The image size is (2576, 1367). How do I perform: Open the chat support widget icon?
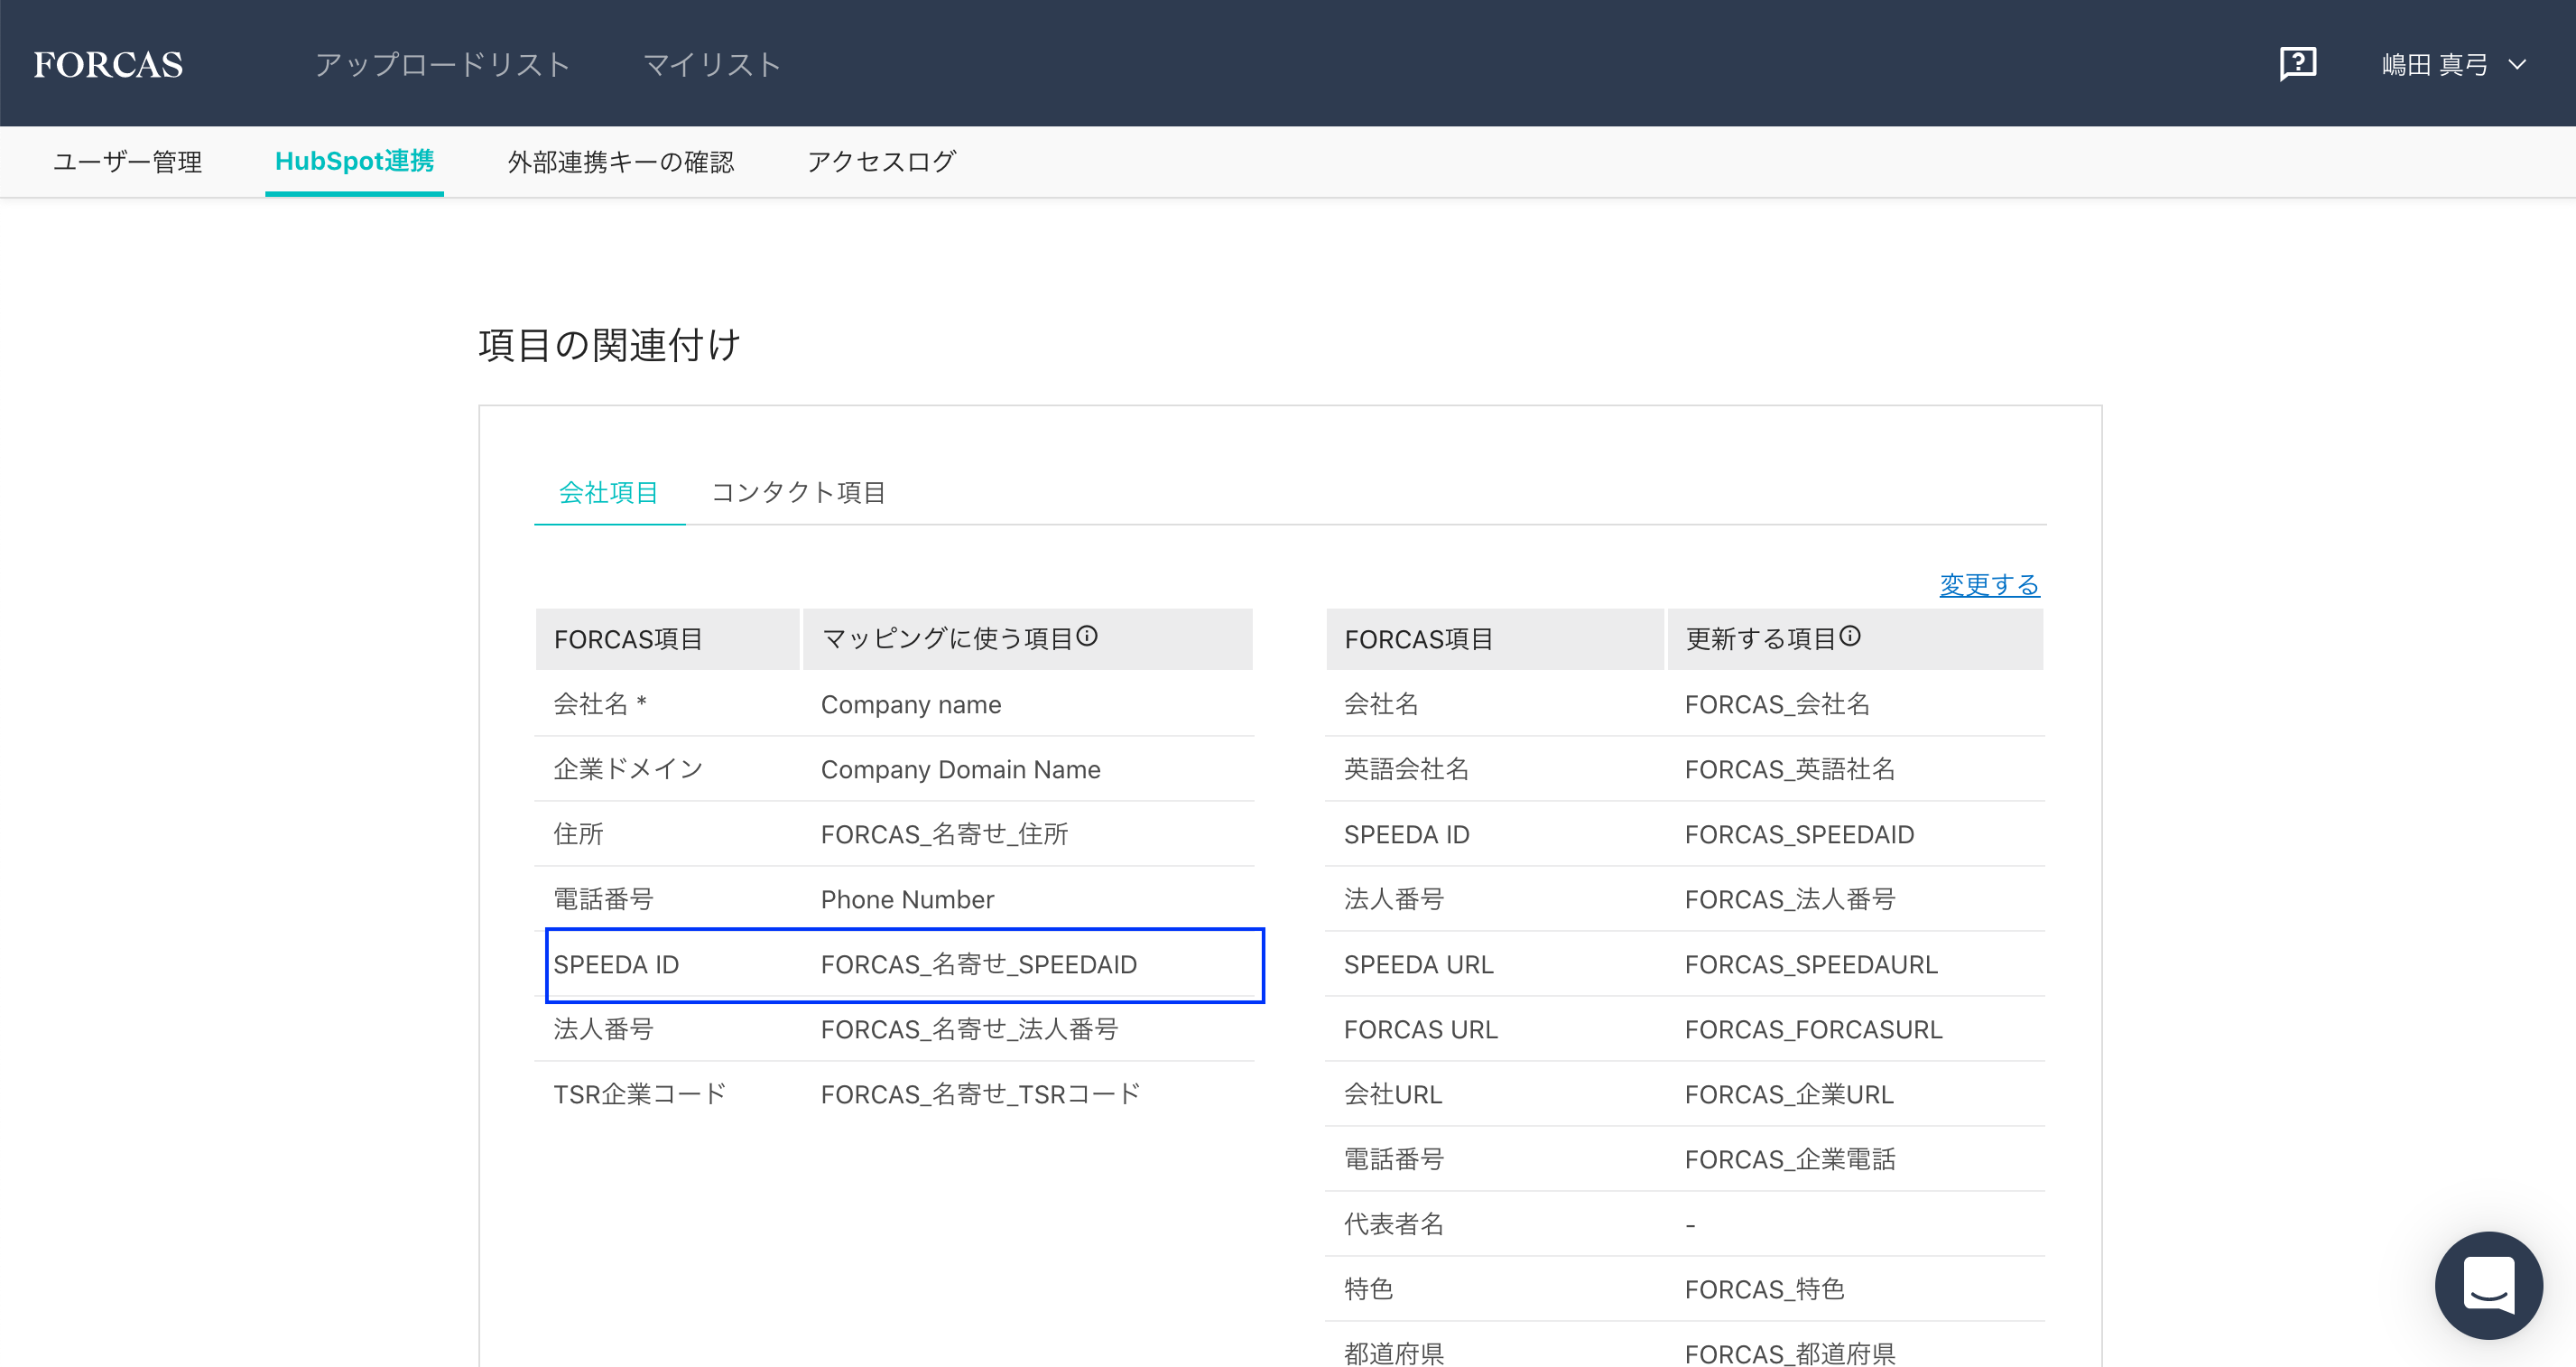click(2488, 1284)
